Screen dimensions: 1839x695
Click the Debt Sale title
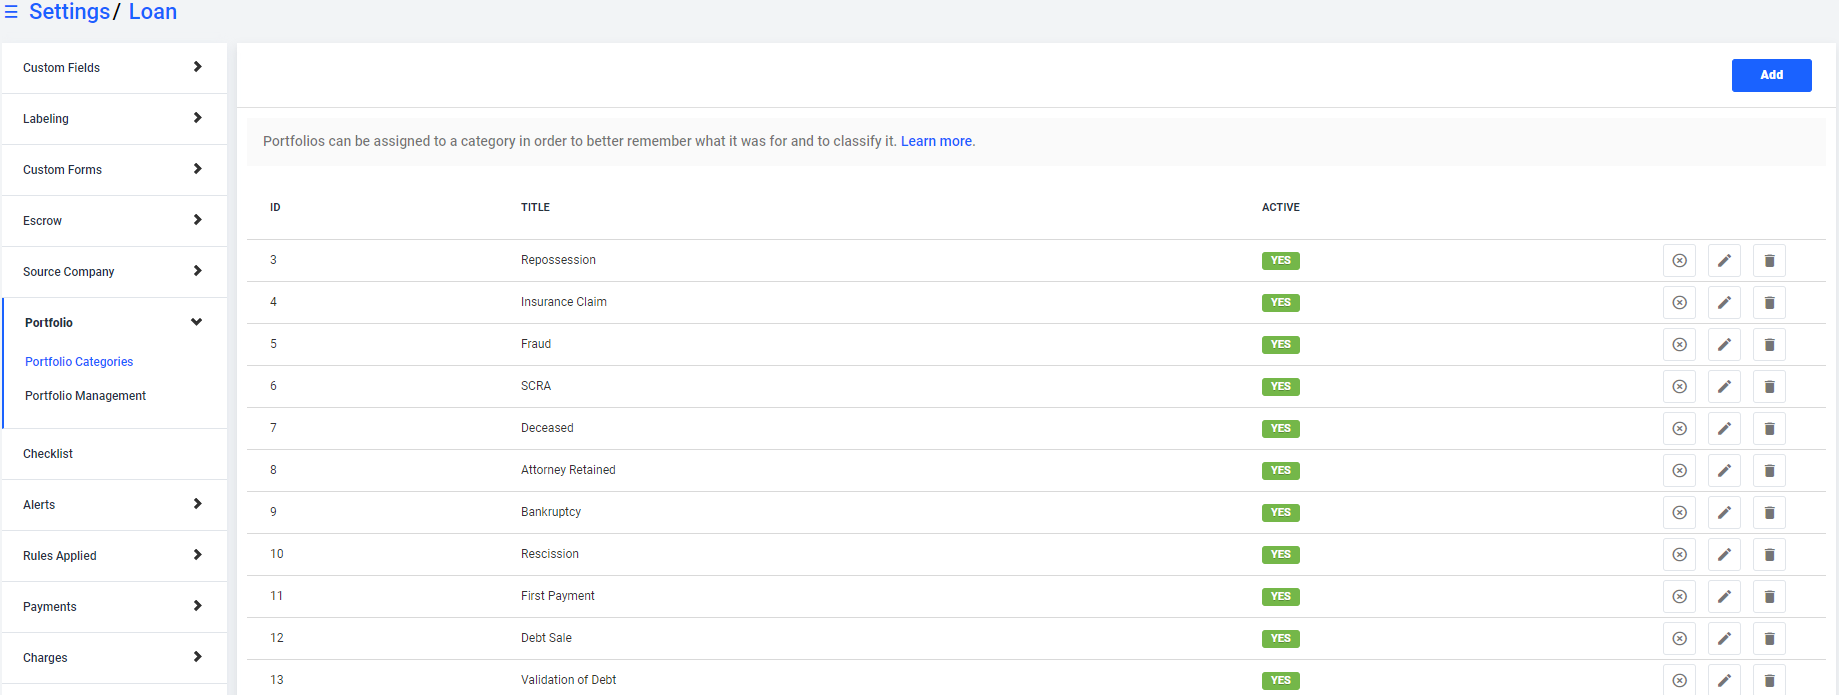(546, 638)
